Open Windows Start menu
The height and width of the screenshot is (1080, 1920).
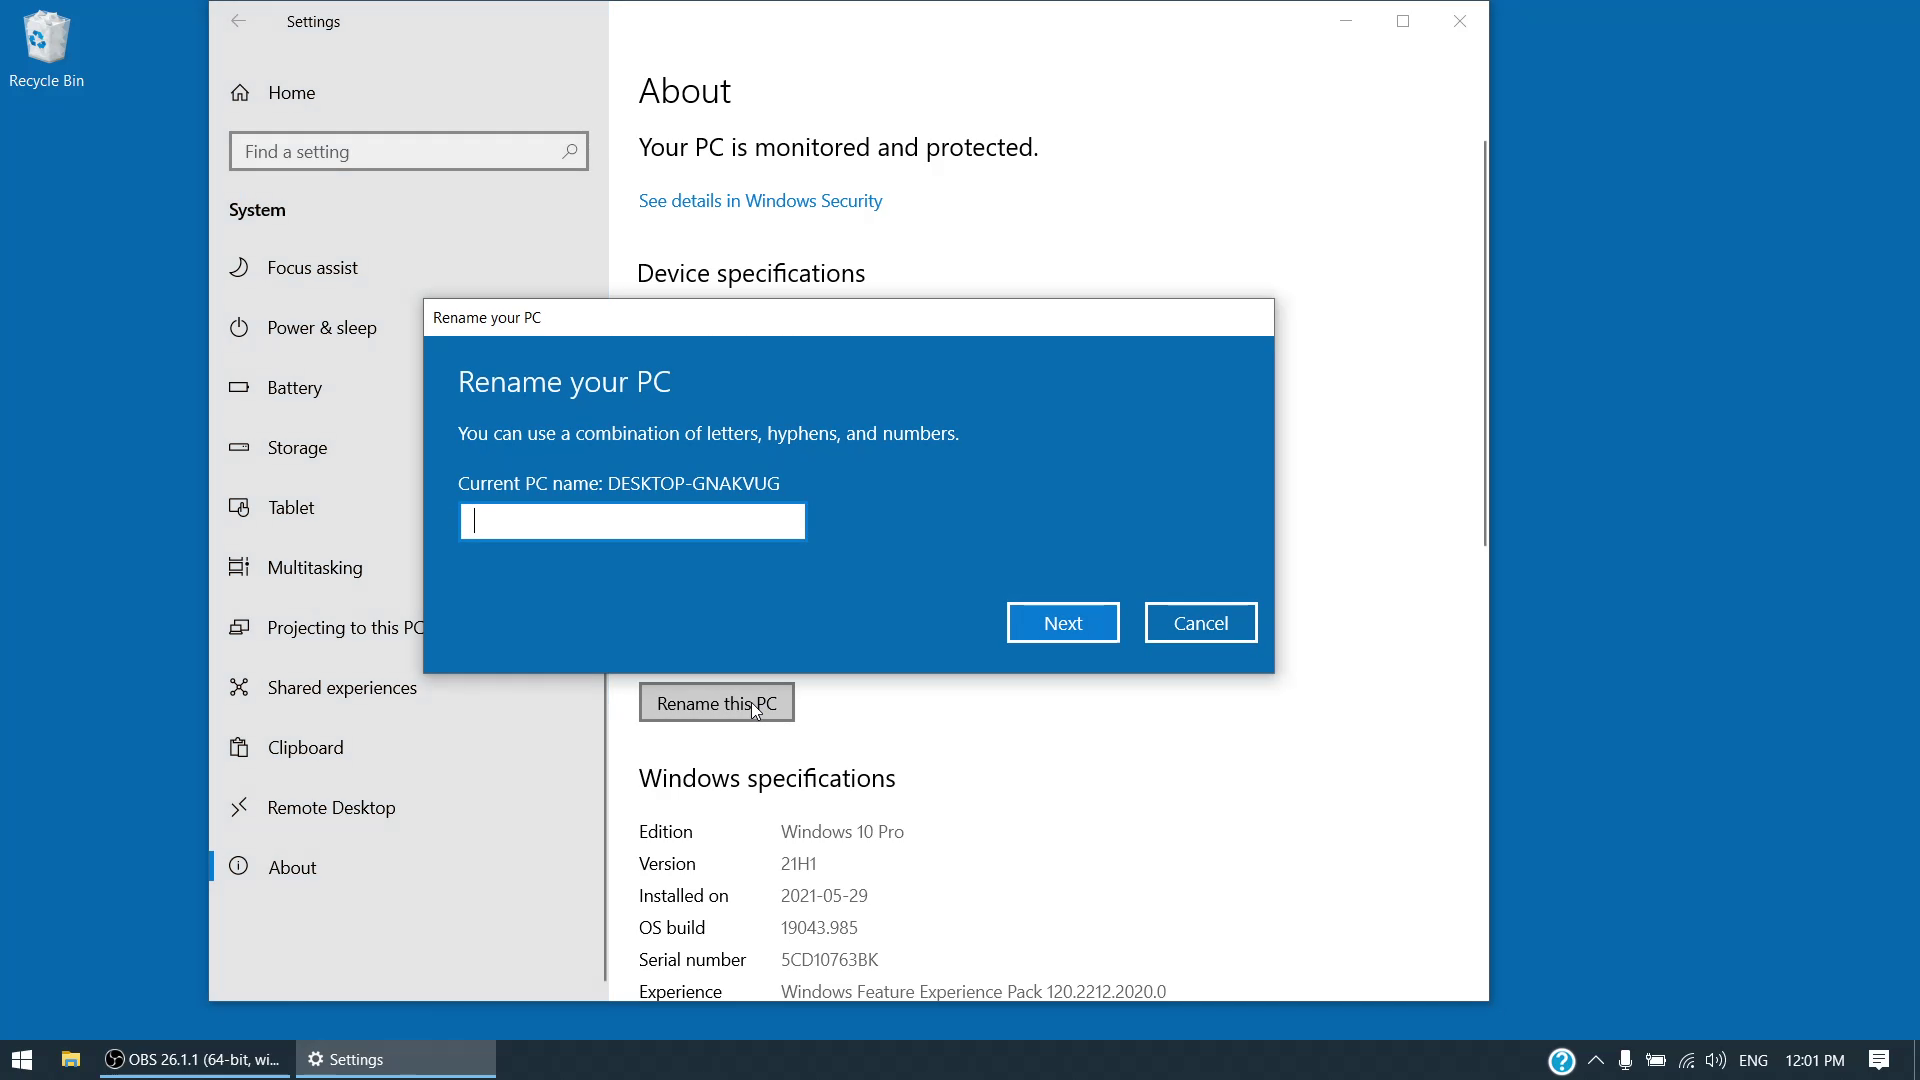pyautogui.click(x=22, y=1059)
